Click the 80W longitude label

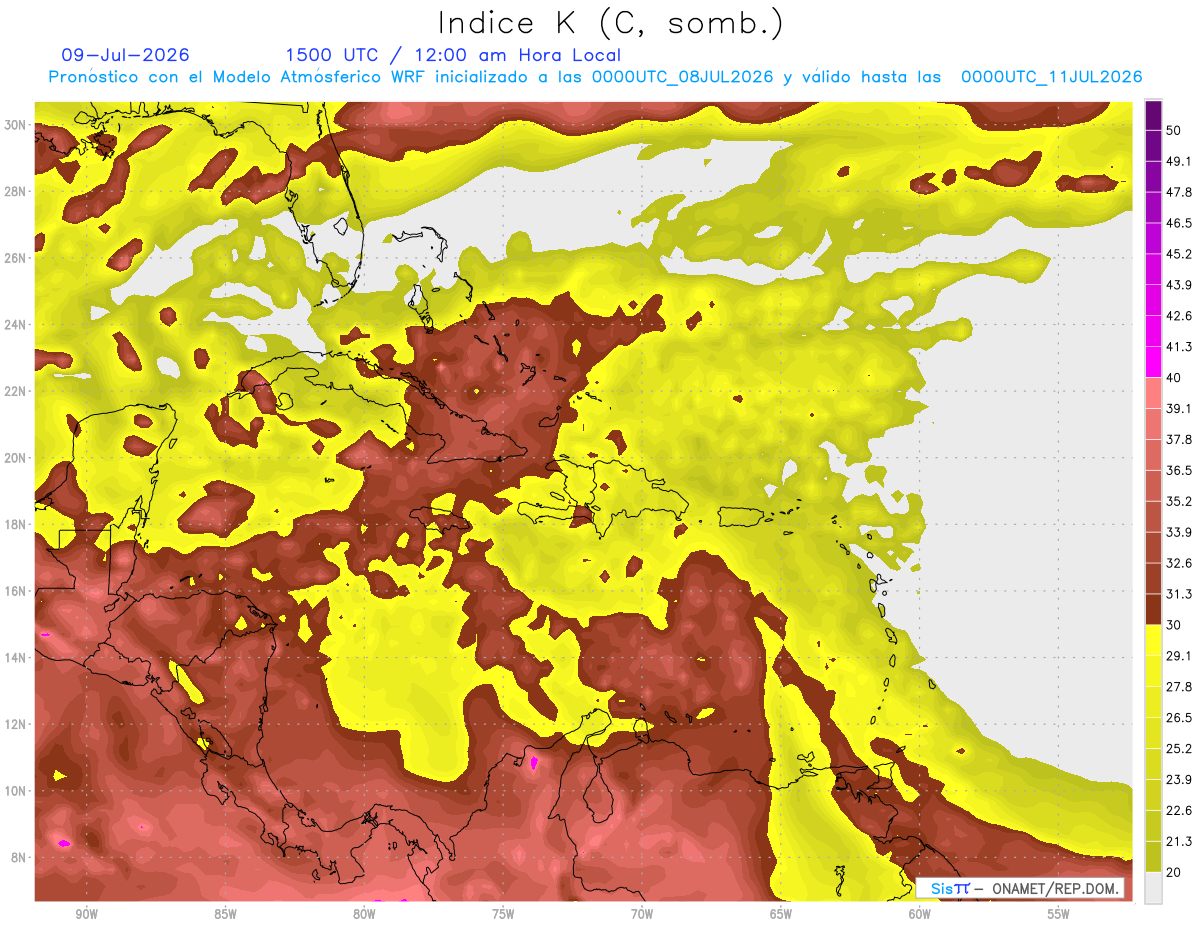(x=364, y=914)
